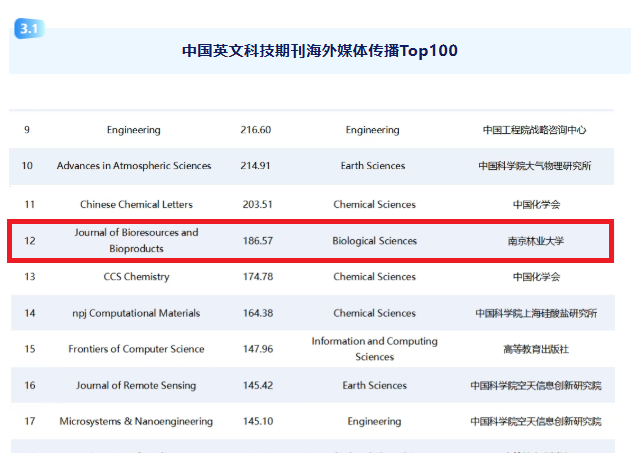
Task: Click the score value 216.60
Action: coord(256,130)
